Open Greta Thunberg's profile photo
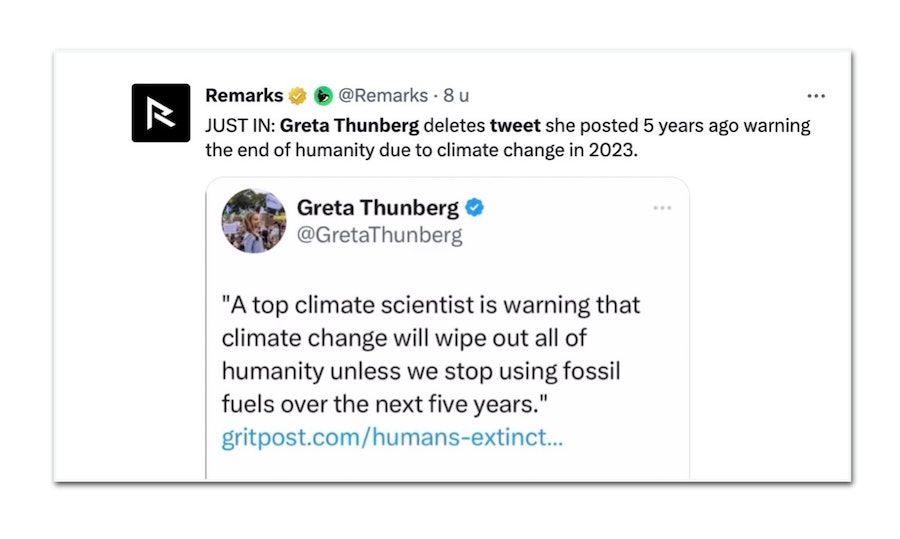 [254, 220]
